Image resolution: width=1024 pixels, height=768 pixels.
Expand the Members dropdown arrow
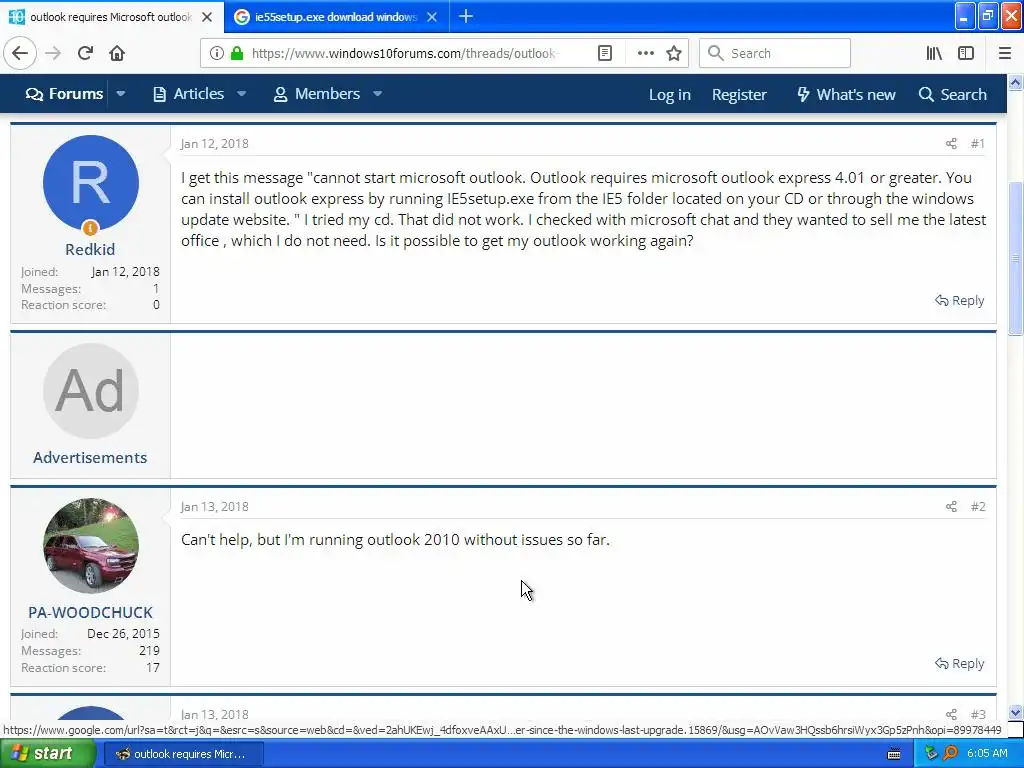coord(377,94)
